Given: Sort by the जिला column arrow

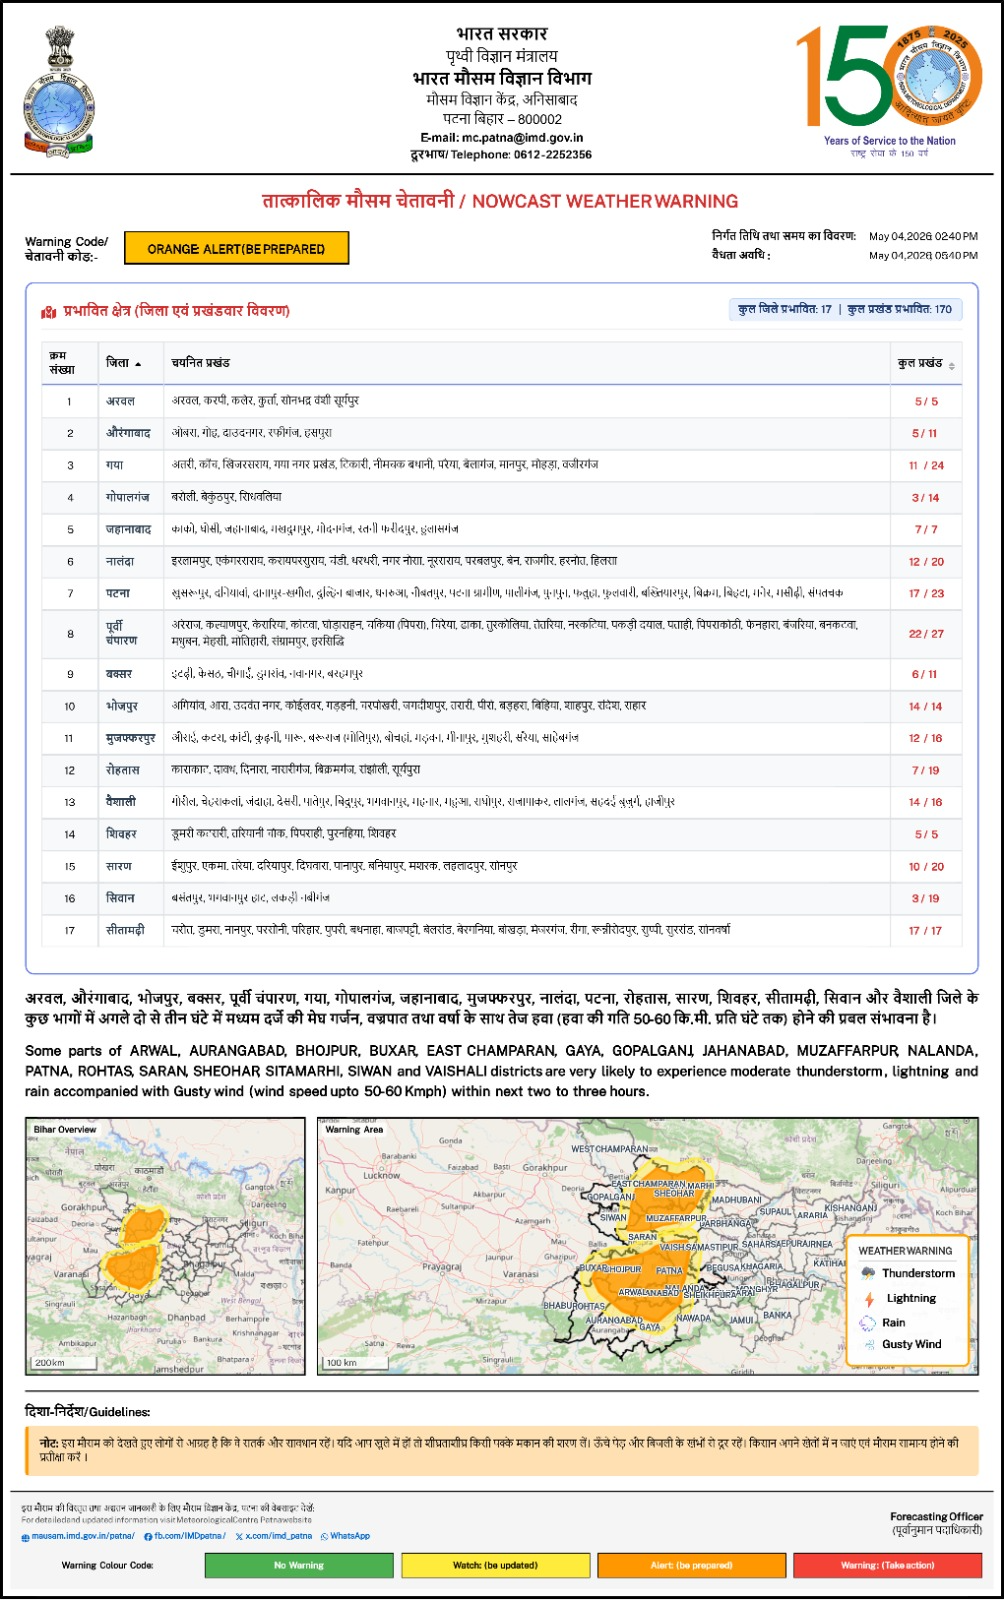Looking at the screenshot, I should (x=138, y=364).
